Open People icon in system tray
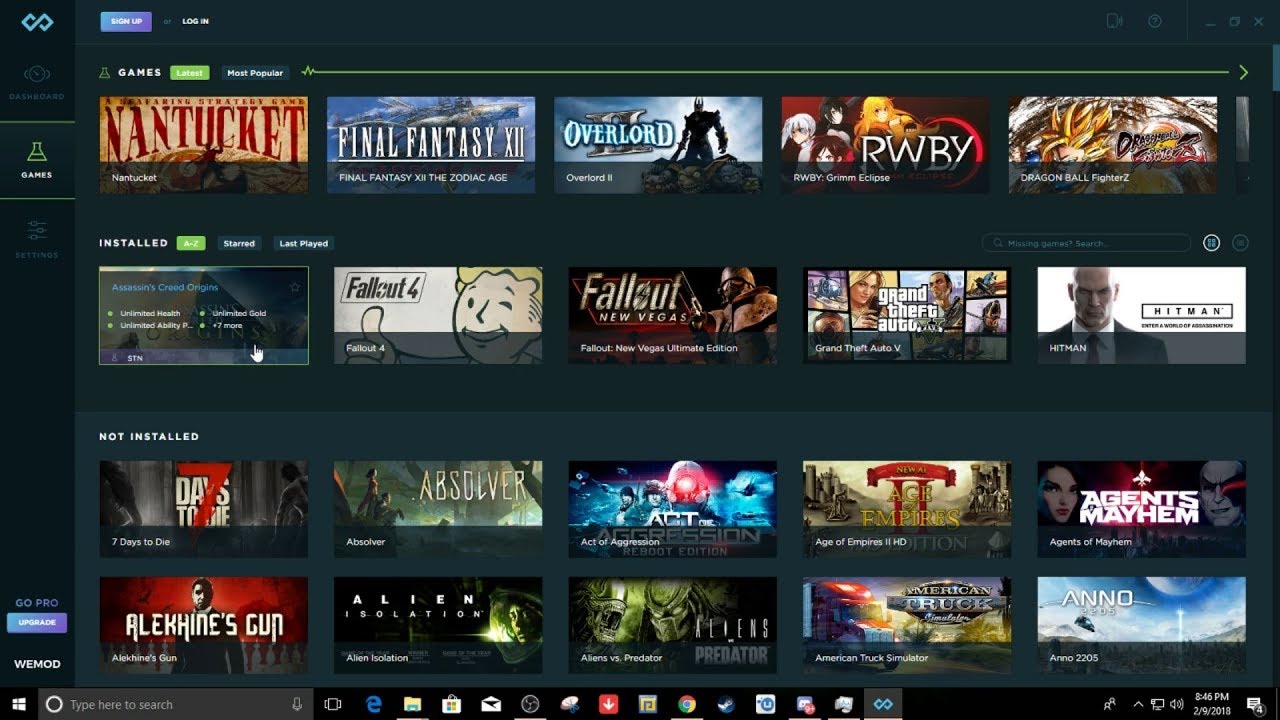 point(1110,704)
